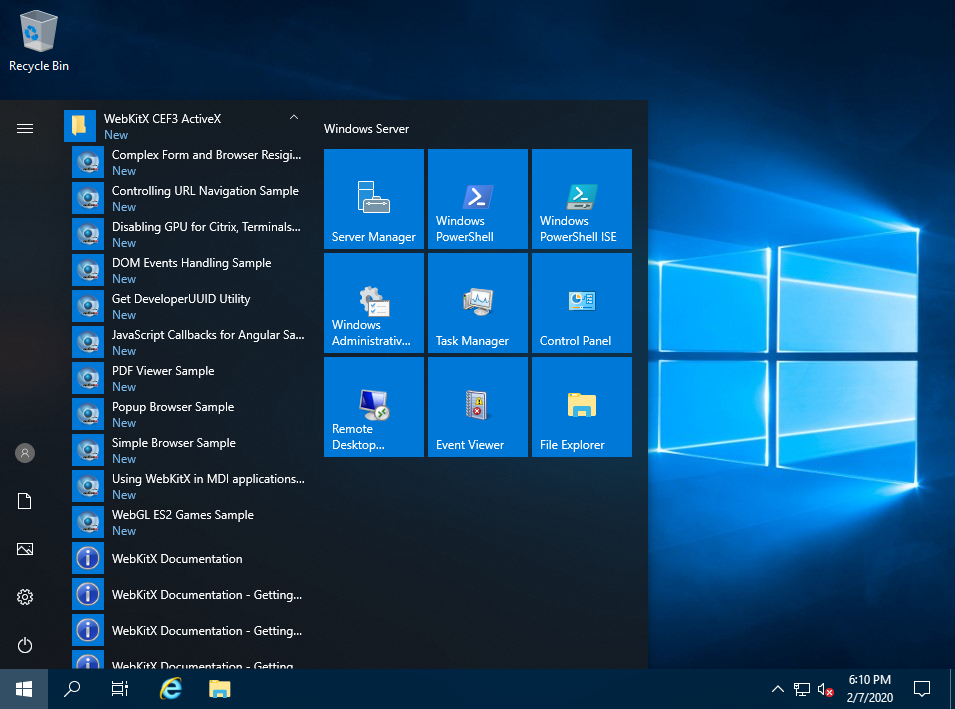This screenshot has width=955, height=709.
Task: Open Documents from the Start sidebar
Action: coord(25,501)
